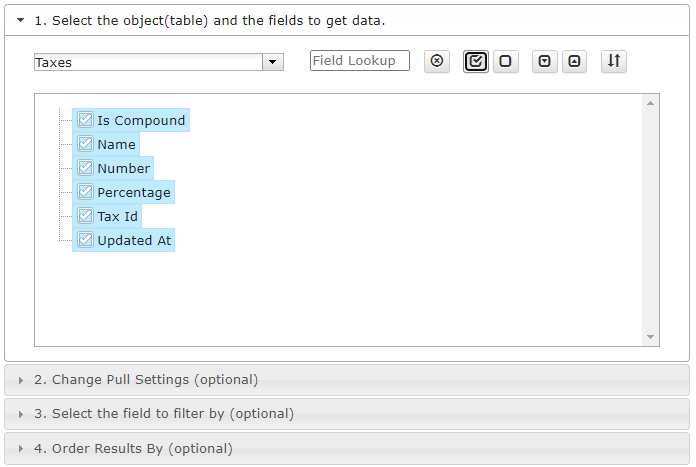Image resolution: width=696 pixels, height=467 pixels.
Task: Click the uncheck all fields icon
Action: coord(506,61)
